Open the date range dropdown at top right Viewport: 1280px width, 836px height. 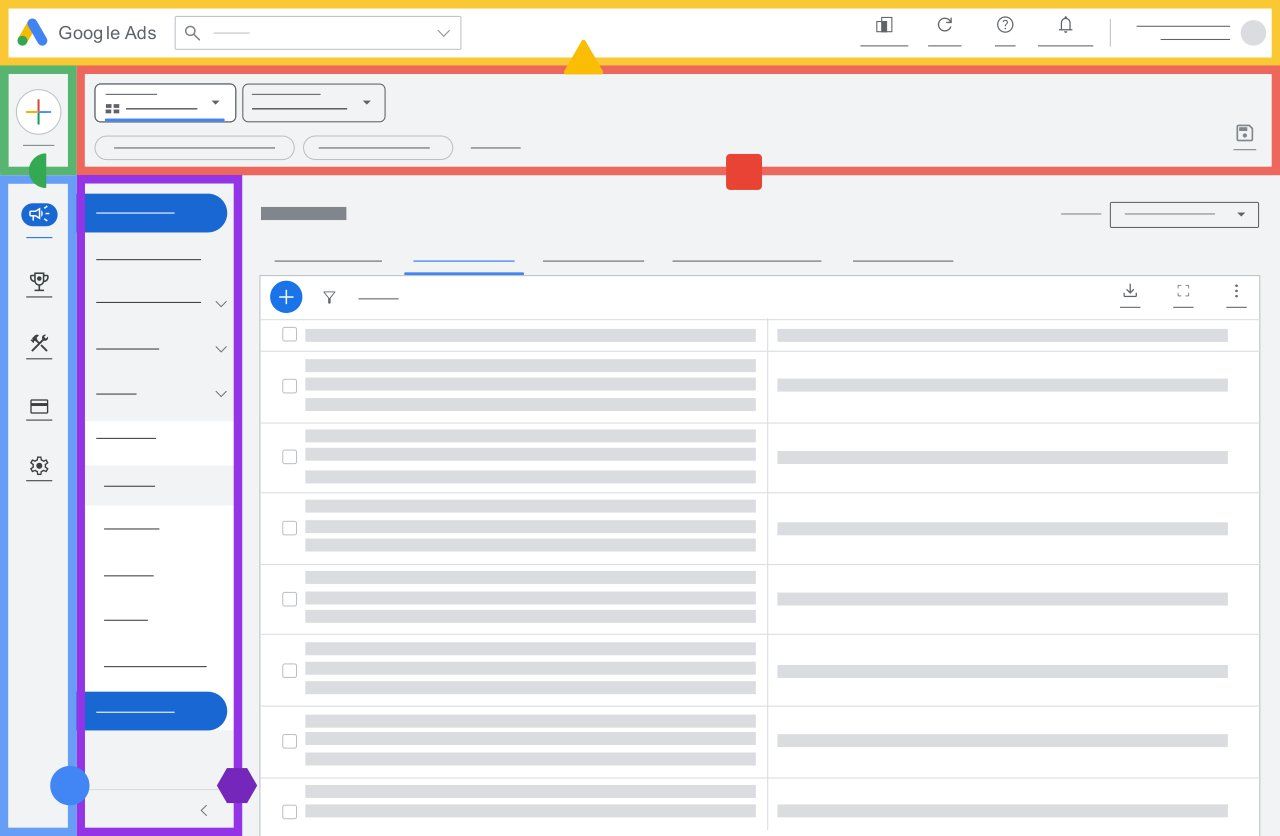pos(1184,214)
